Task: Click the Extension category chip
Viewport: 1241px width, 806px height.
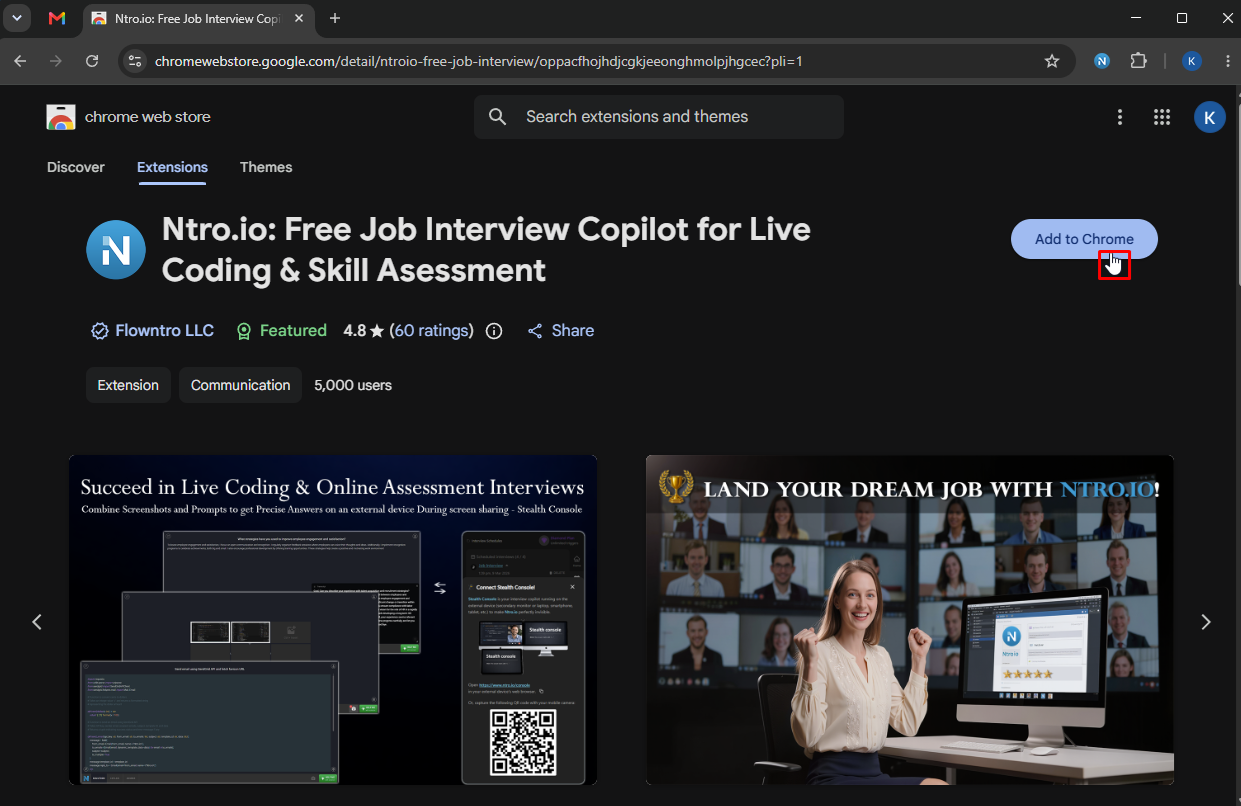Action: pyautogui.click(x=128, y=385)
